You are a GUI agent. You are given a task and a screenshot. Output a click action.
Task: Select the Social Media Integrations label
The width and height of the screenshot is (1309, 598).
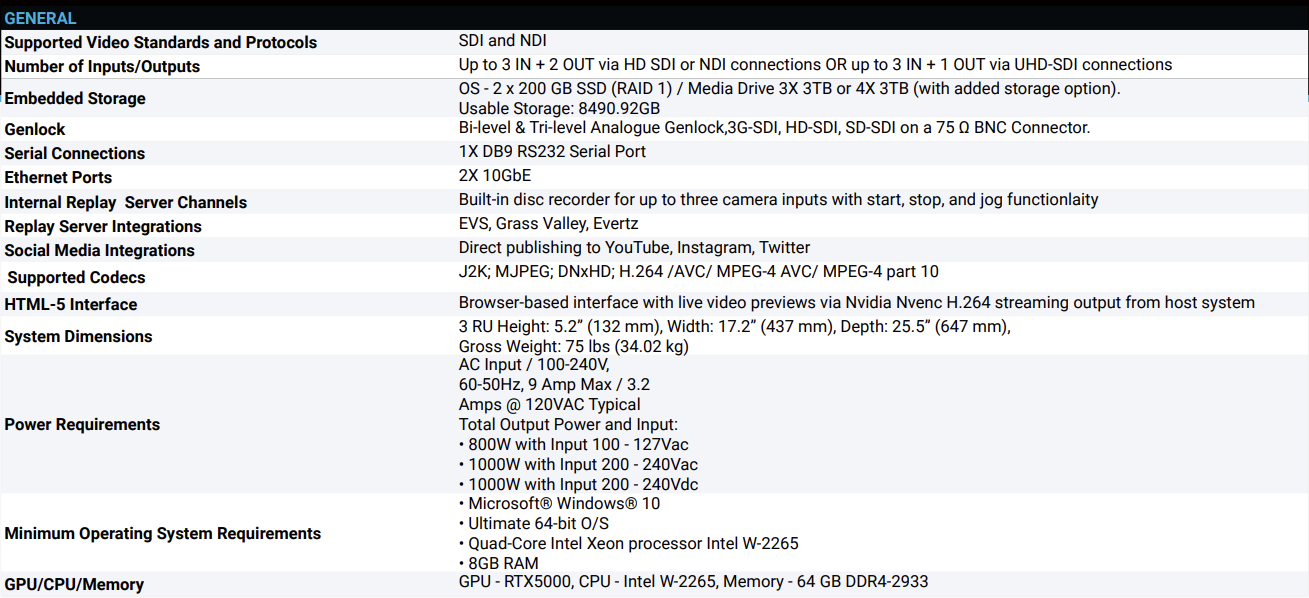(x=100, y=250)
